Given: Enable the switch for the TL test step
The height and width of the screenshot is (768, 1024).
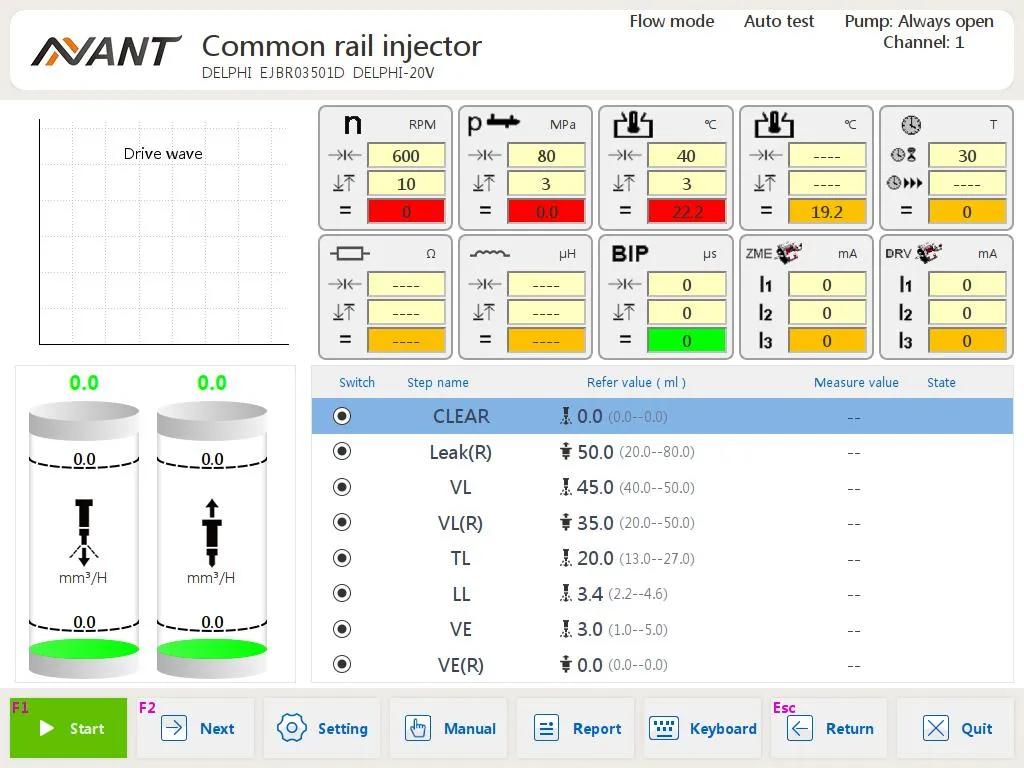Looking at the screenshot, I should pyautogui.click(x=341, y=558).
